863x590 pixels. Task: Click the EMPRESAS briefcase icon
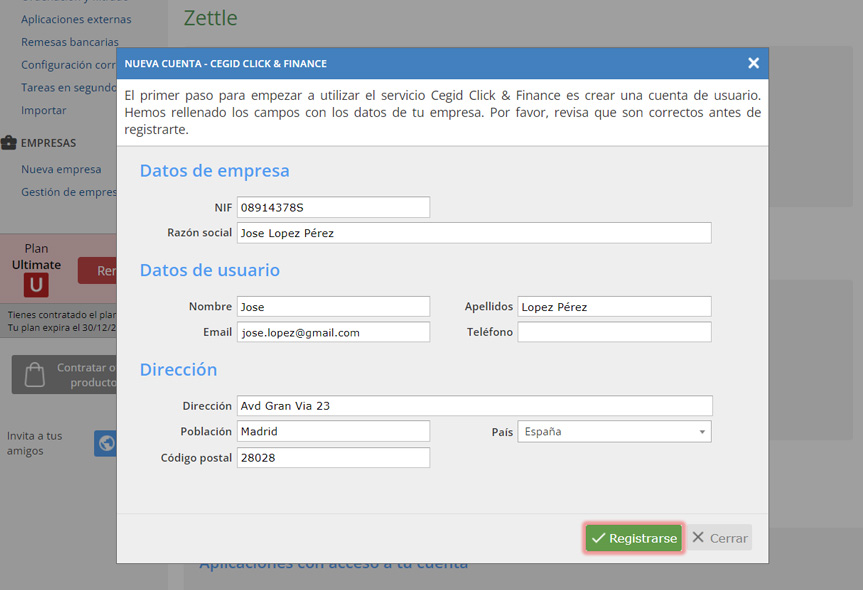click(9, 143)
